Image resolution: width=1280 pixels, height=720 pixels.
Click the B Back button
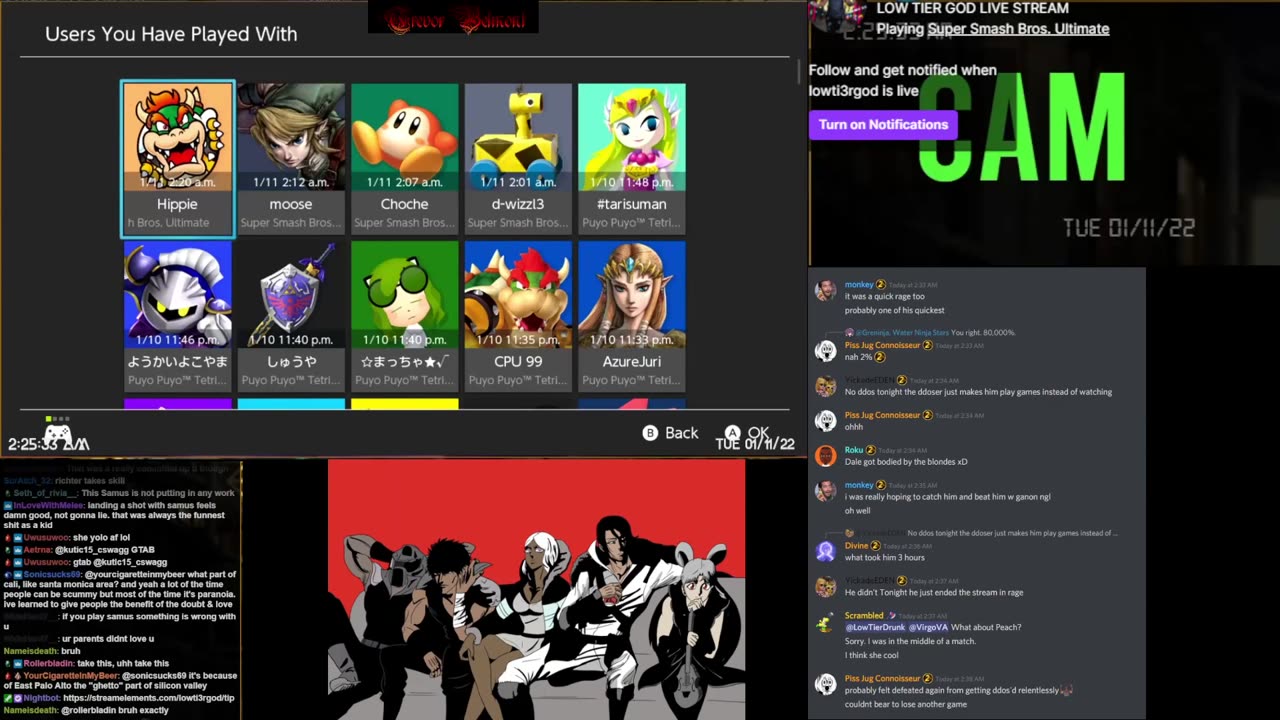670,433
